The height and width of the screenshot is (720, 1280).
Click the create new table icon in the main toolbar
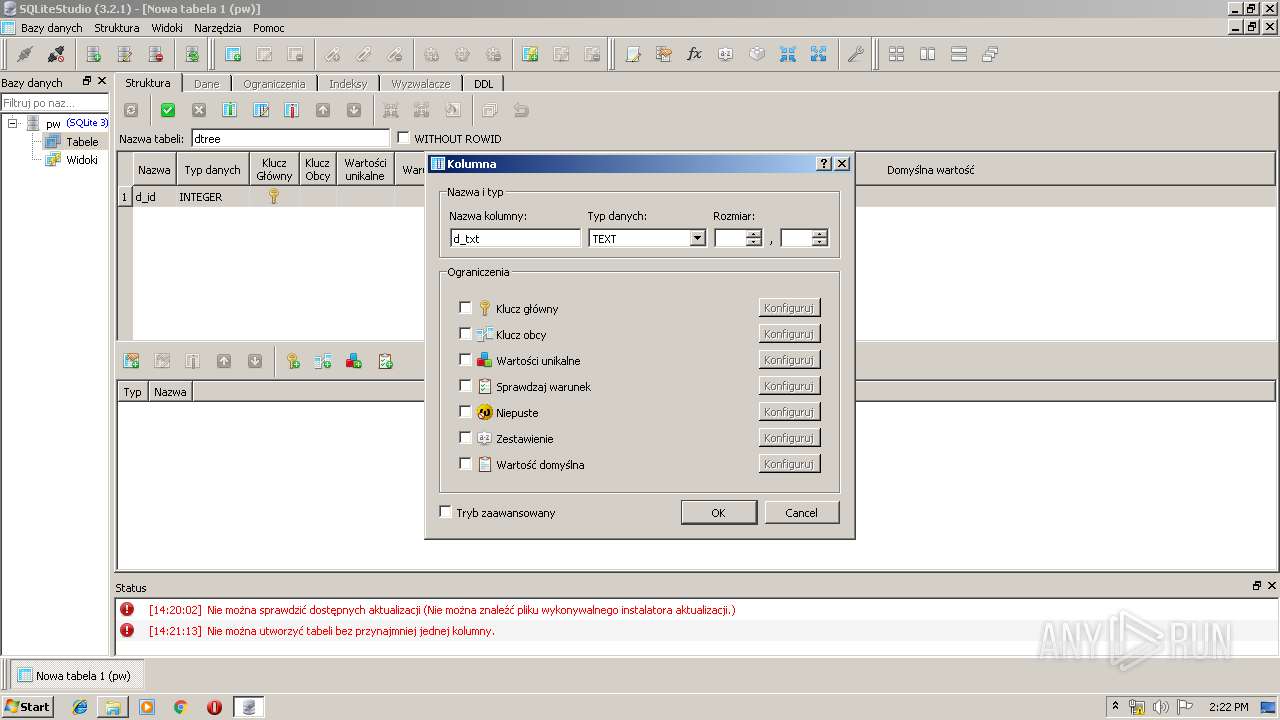click(x=233, y=54)
